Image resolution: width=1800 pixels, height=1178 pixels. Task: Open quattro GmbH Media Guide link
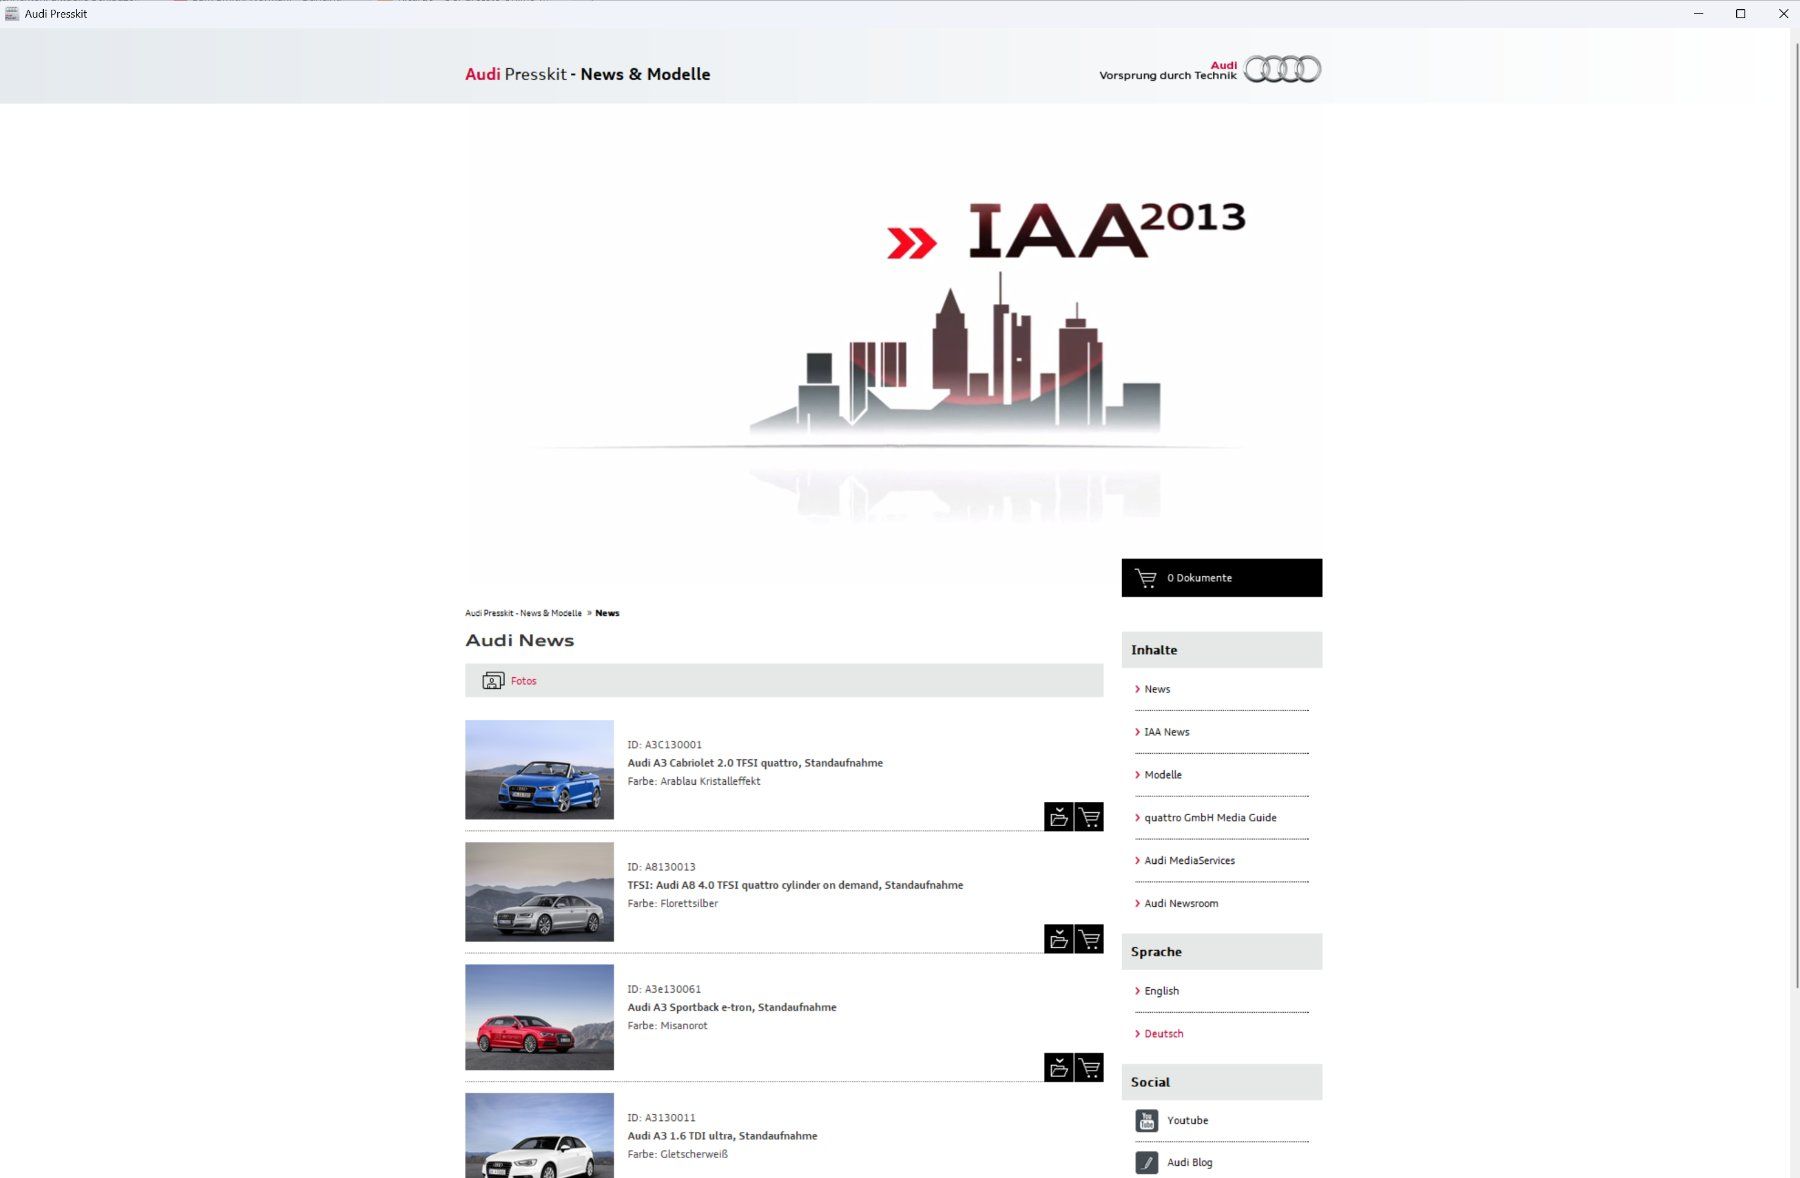(x=1210, y=818)
